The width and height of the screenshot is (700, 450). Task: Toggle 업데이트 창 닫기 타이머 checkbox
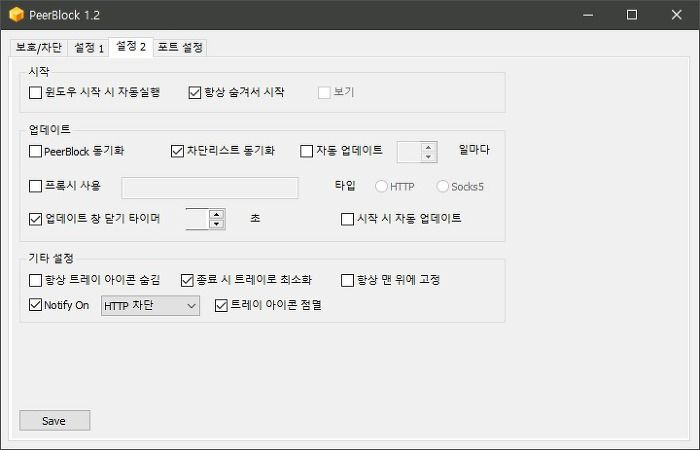pos(35,219)
